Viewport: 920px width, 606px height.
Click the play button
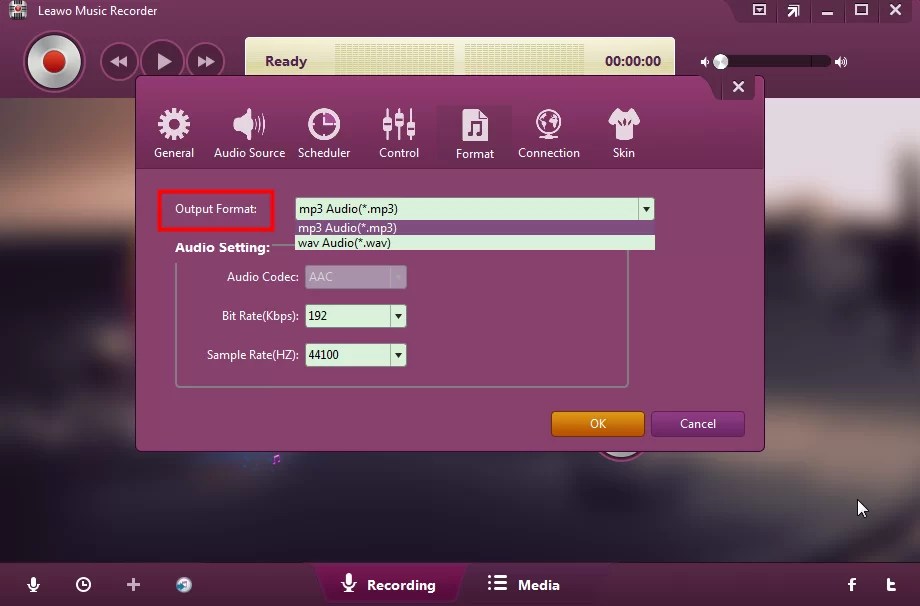tap(163, 61)
